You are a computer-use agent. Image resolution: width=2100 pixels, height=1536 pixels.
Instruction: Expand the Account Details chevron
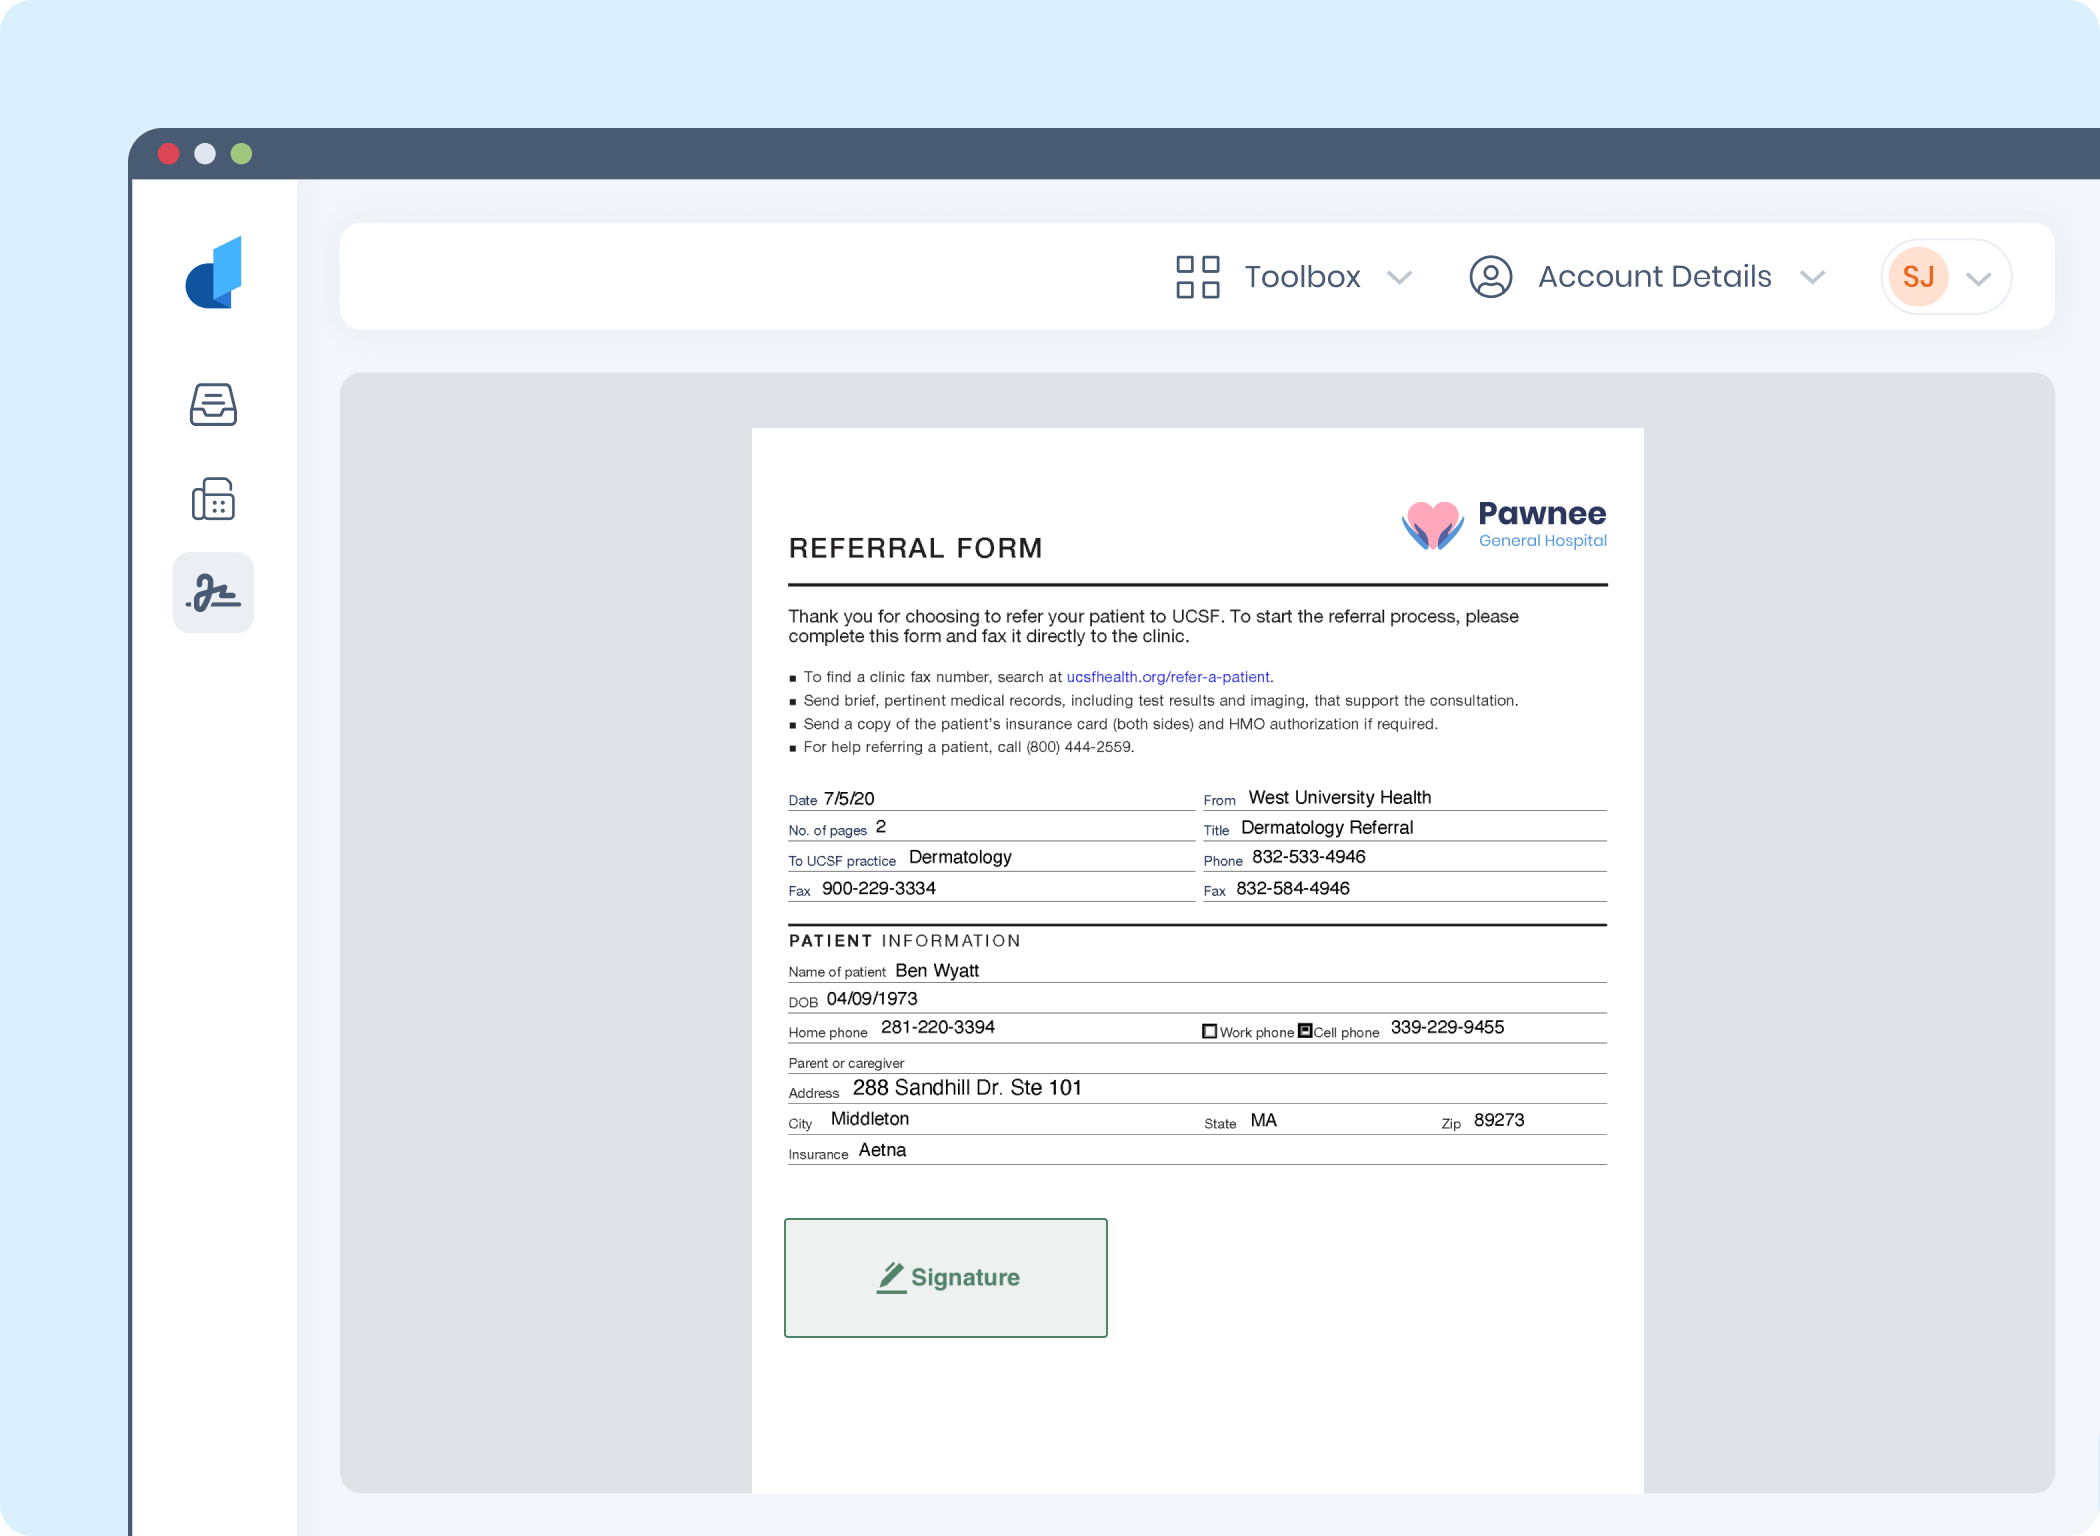[1812, 278]
